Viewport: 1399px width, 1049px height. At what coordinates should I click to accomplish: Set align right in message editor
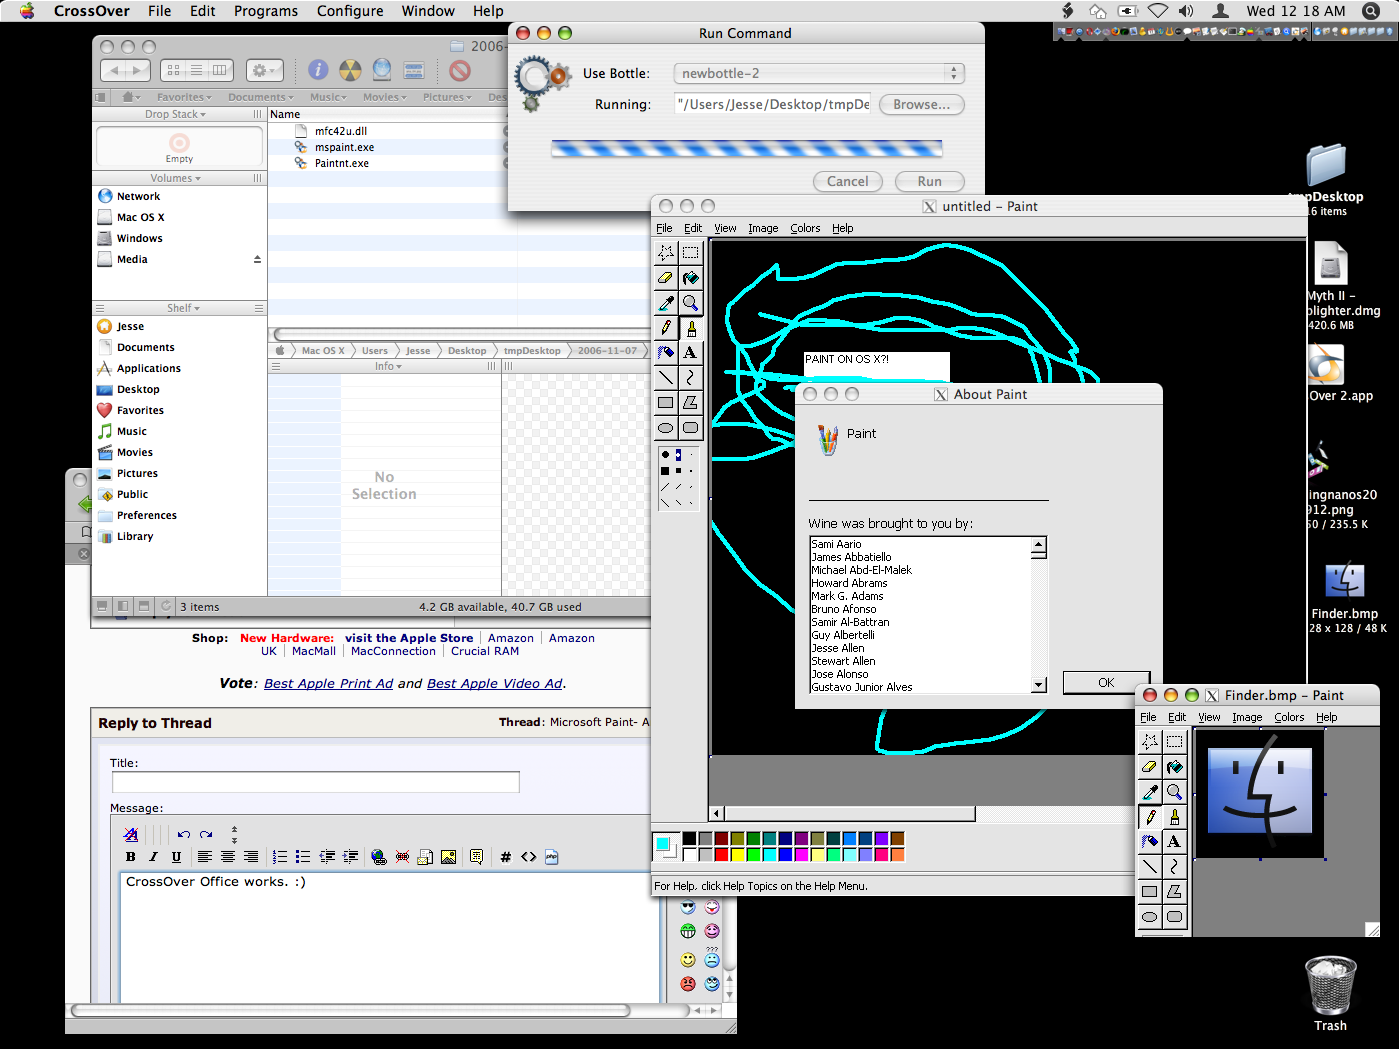251,857
